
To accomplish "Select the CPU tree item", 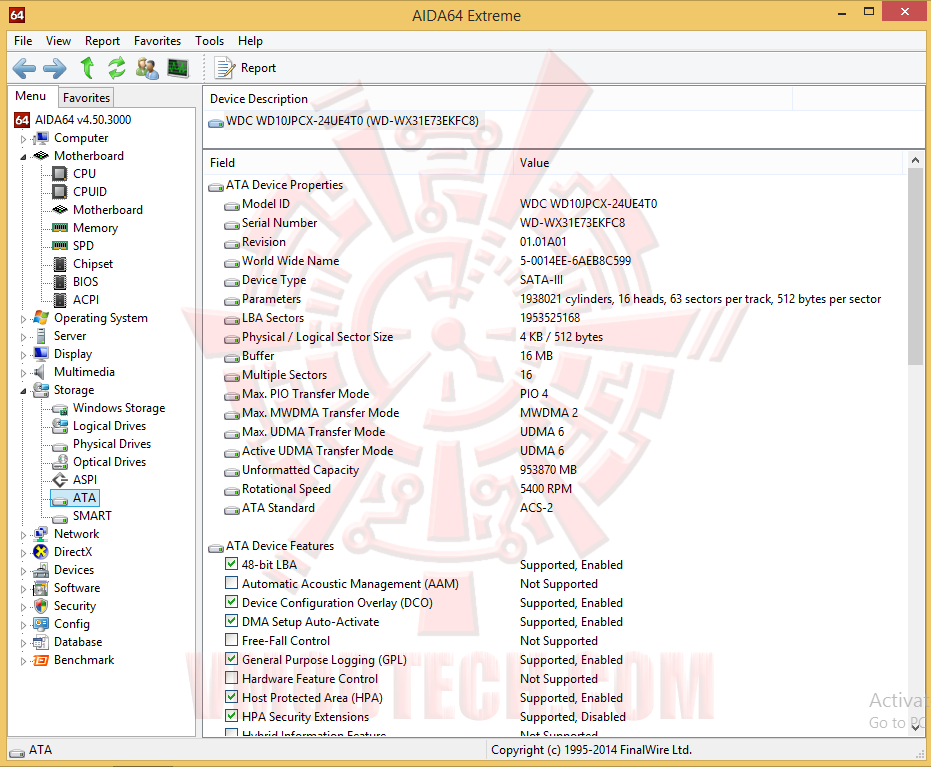I will pos(84,174).
